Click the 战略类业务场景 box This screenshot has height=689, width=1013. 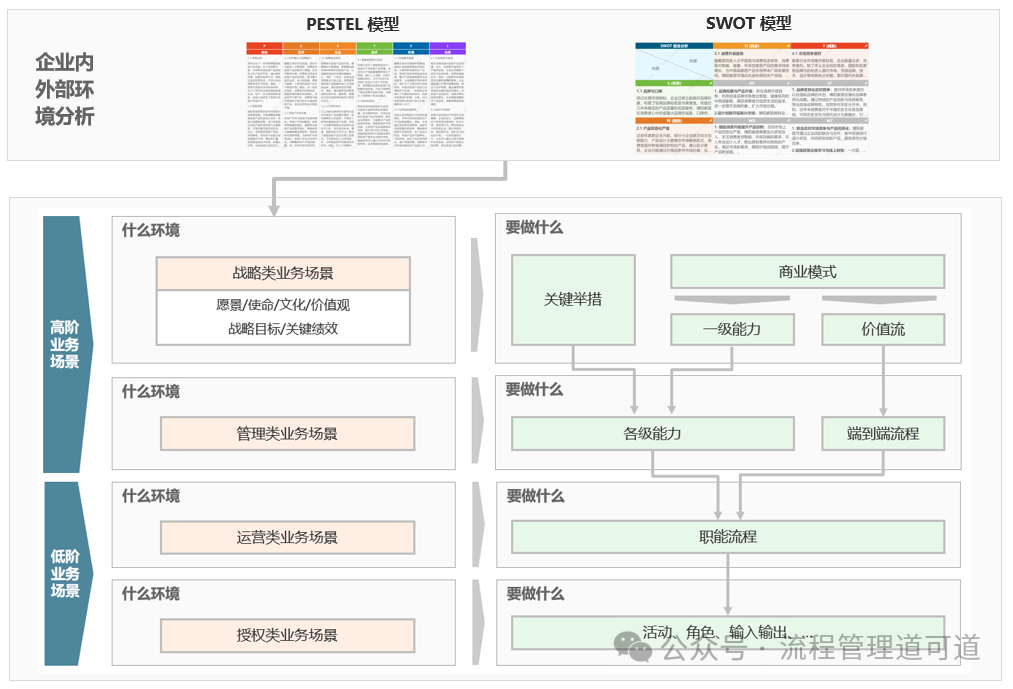(x=283, y=273)
